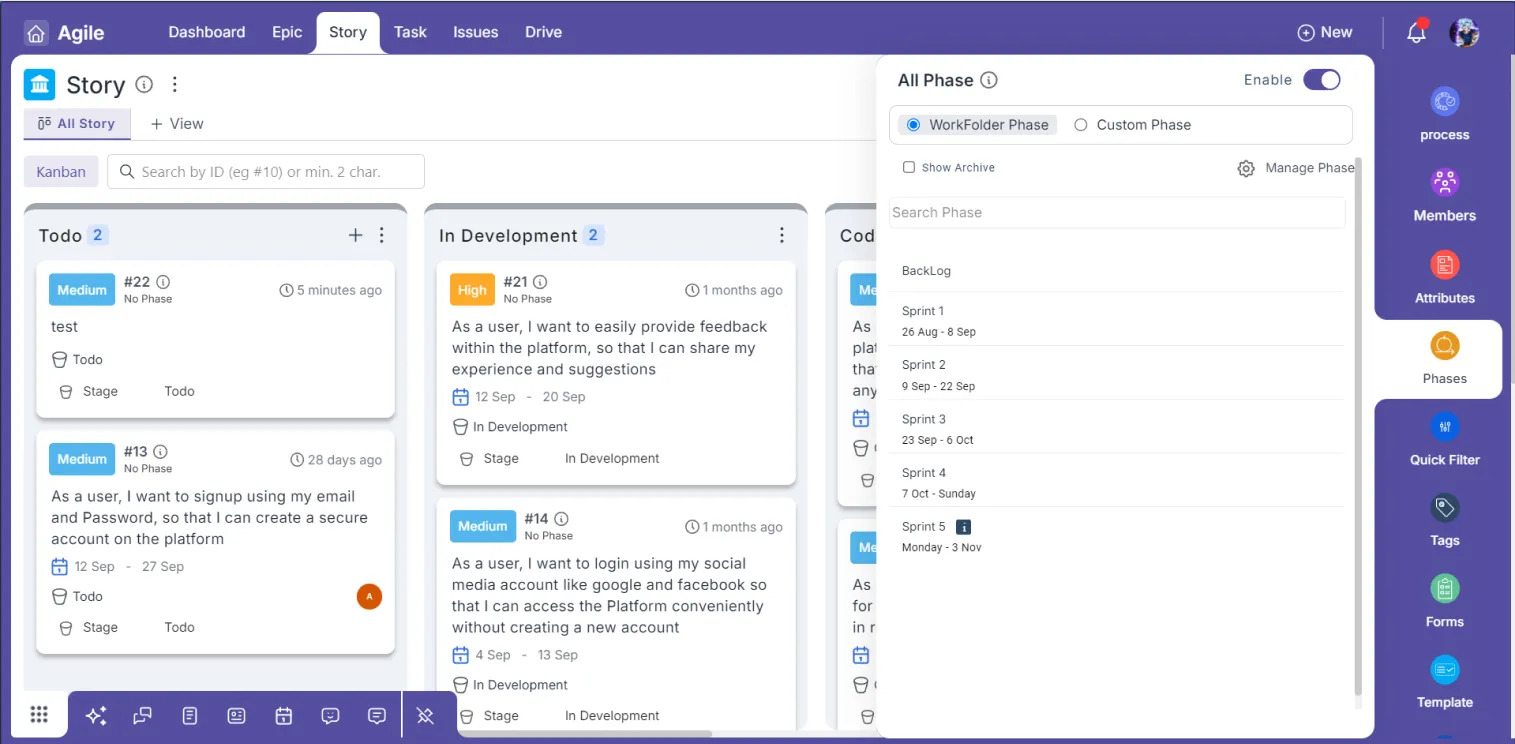Click the Manage Phase link
This screenshot has height=744, width=1515.
[x=1309, y=168]
